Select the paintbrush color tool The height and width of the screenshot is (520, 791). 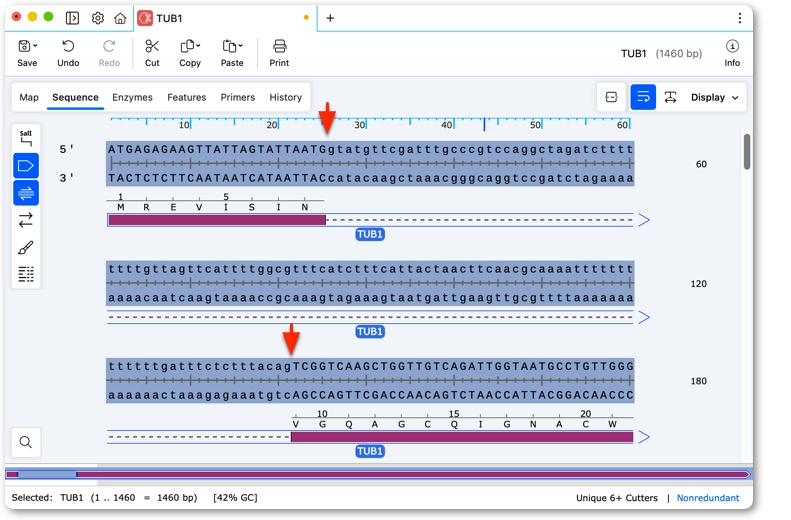point(26,247)
